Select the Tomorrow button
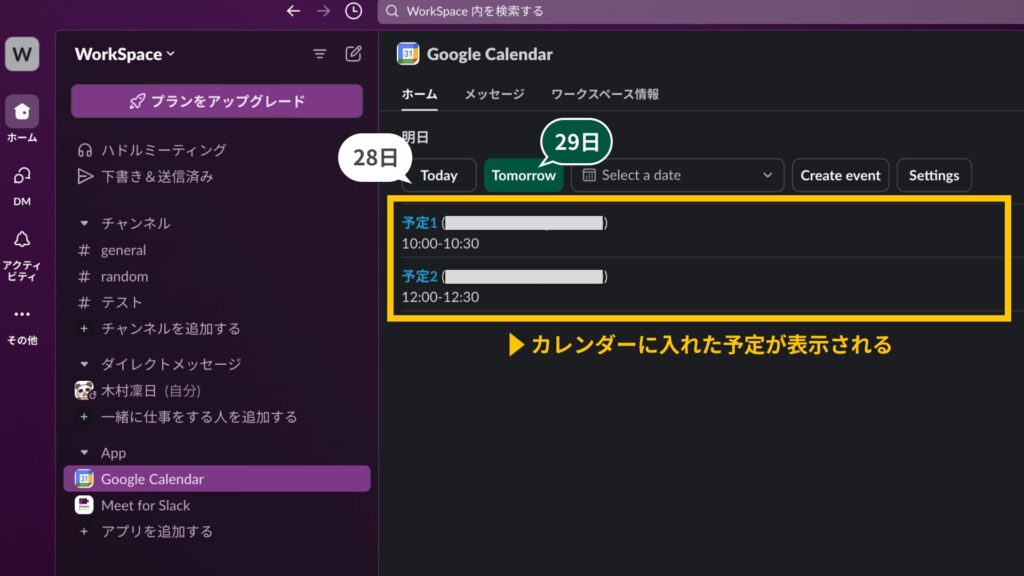Image resolution: width=1024 pixels, height=576 pixels. click(523, 175)
